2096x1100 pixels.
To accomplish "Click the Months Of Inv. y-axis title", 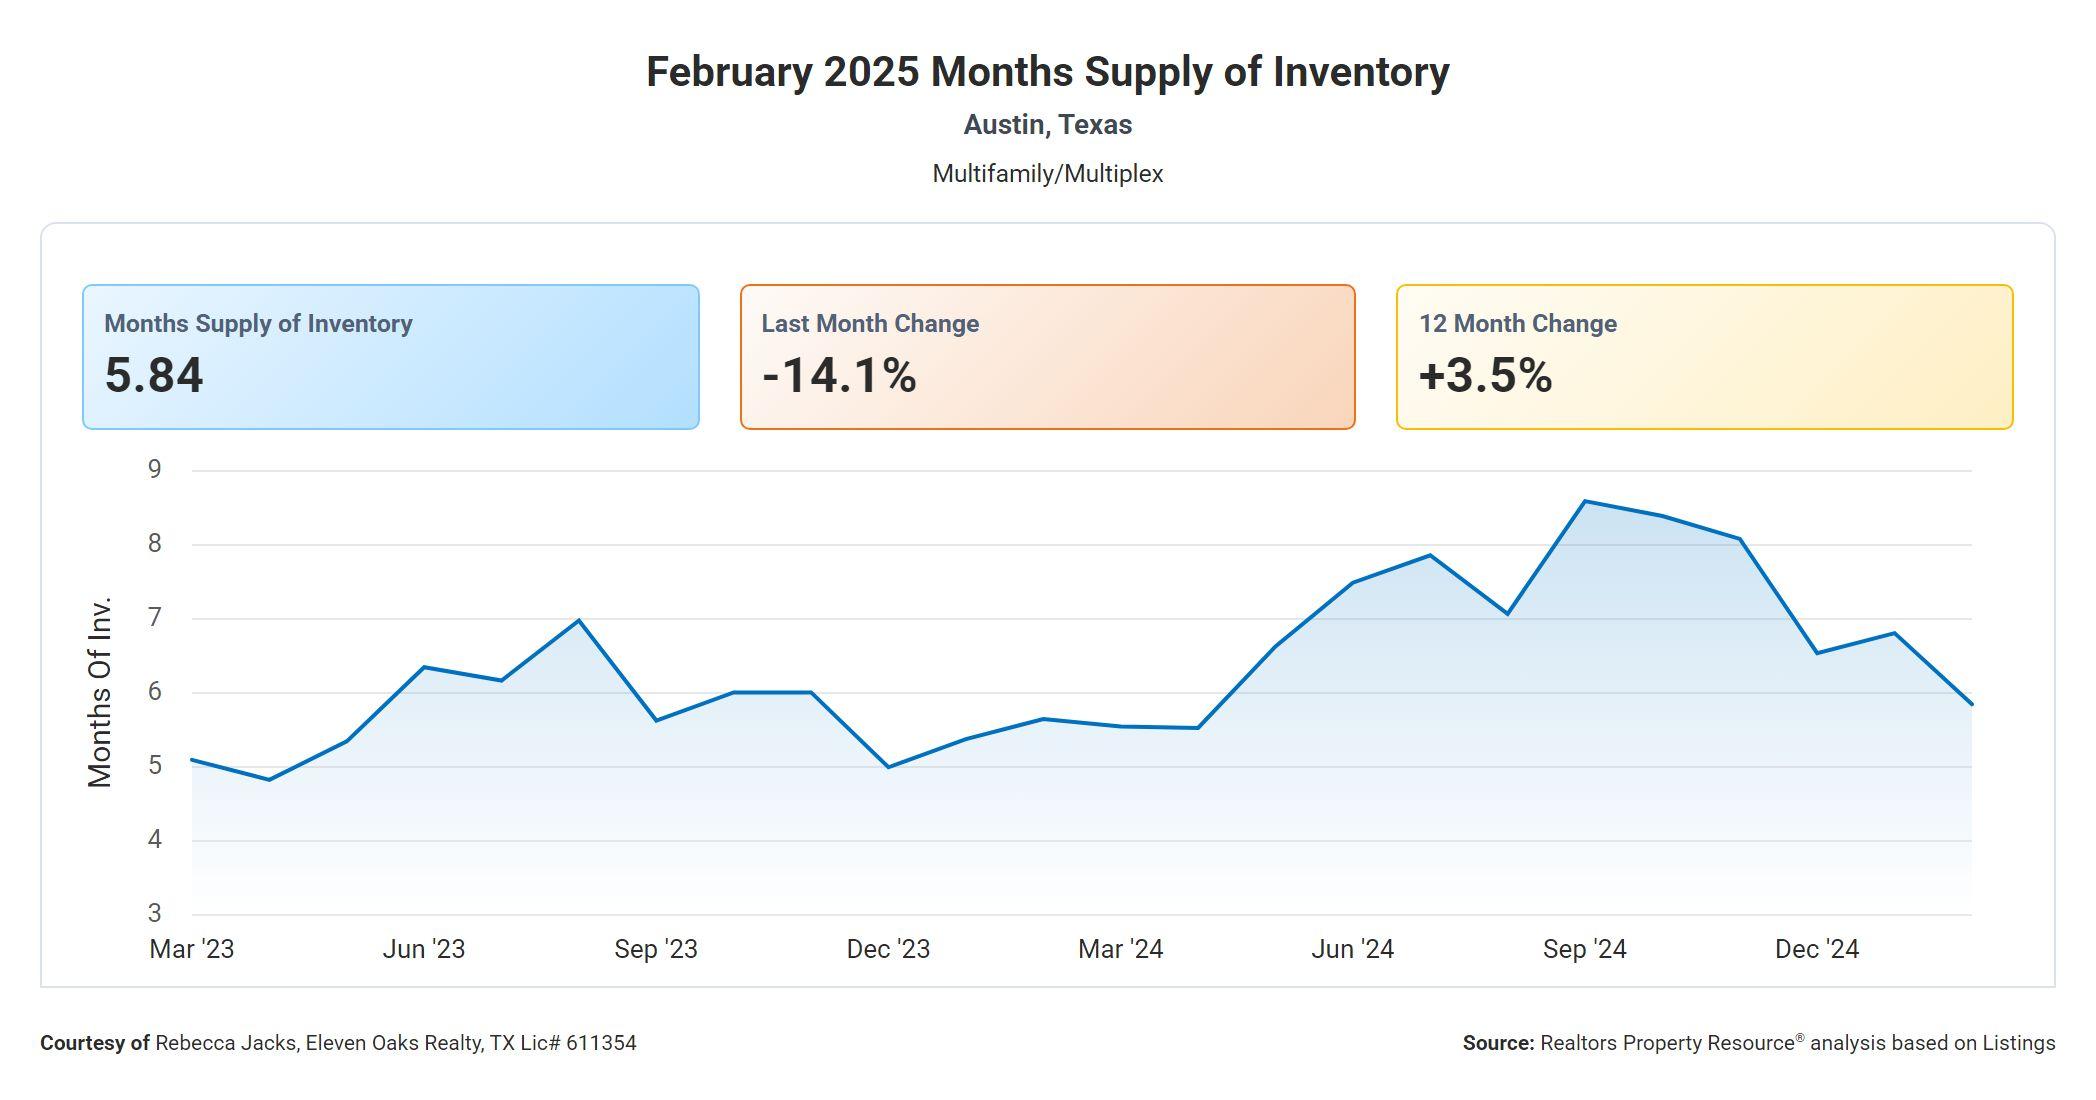I will tap(100, 692).
